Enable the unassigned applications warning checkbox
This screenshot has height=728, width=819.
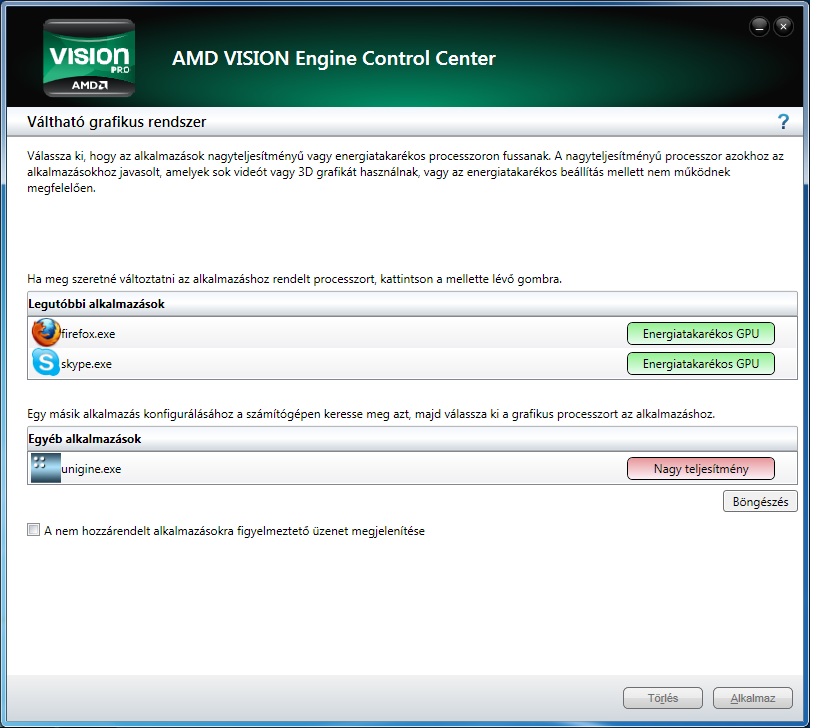point(33,530)
